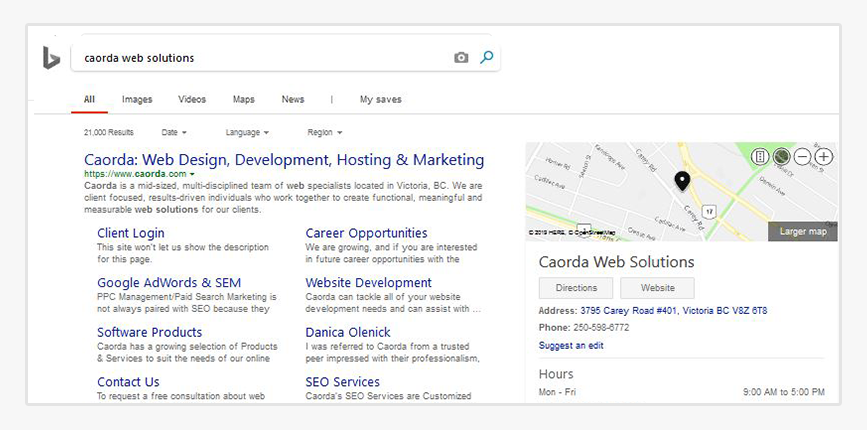Click the black location pin on map
Screen dimensions: 867x430
point(683,181)
